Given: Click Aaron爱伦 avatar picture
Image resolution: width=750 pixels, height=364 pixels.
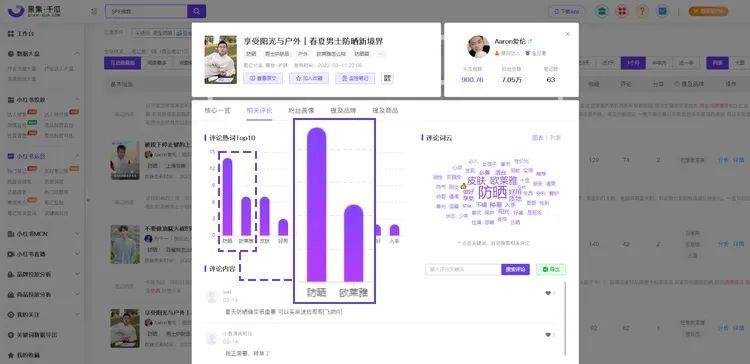Looking at the screenshot, I should click(478, 46).
